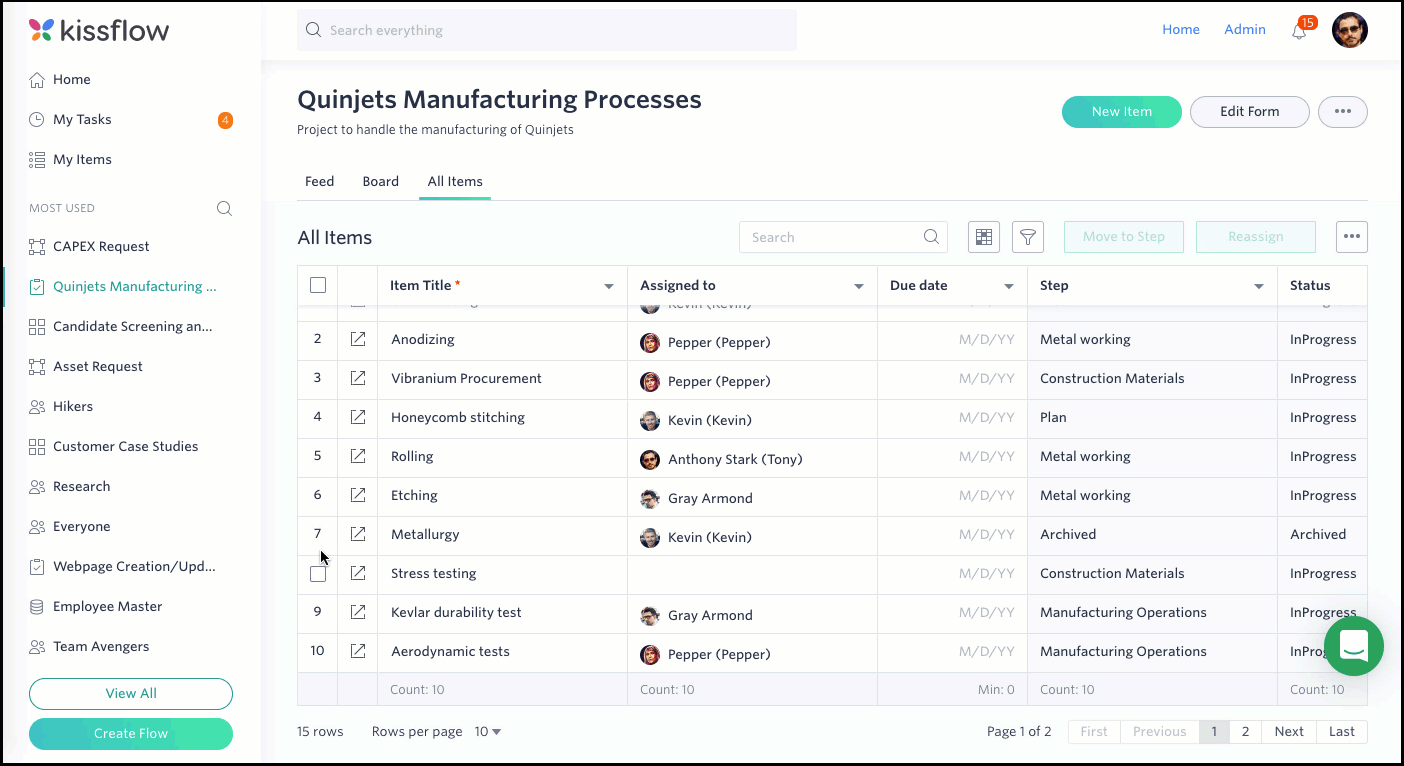
Task: Go to page 2 in the pagination
Action: pos(1245,732)
